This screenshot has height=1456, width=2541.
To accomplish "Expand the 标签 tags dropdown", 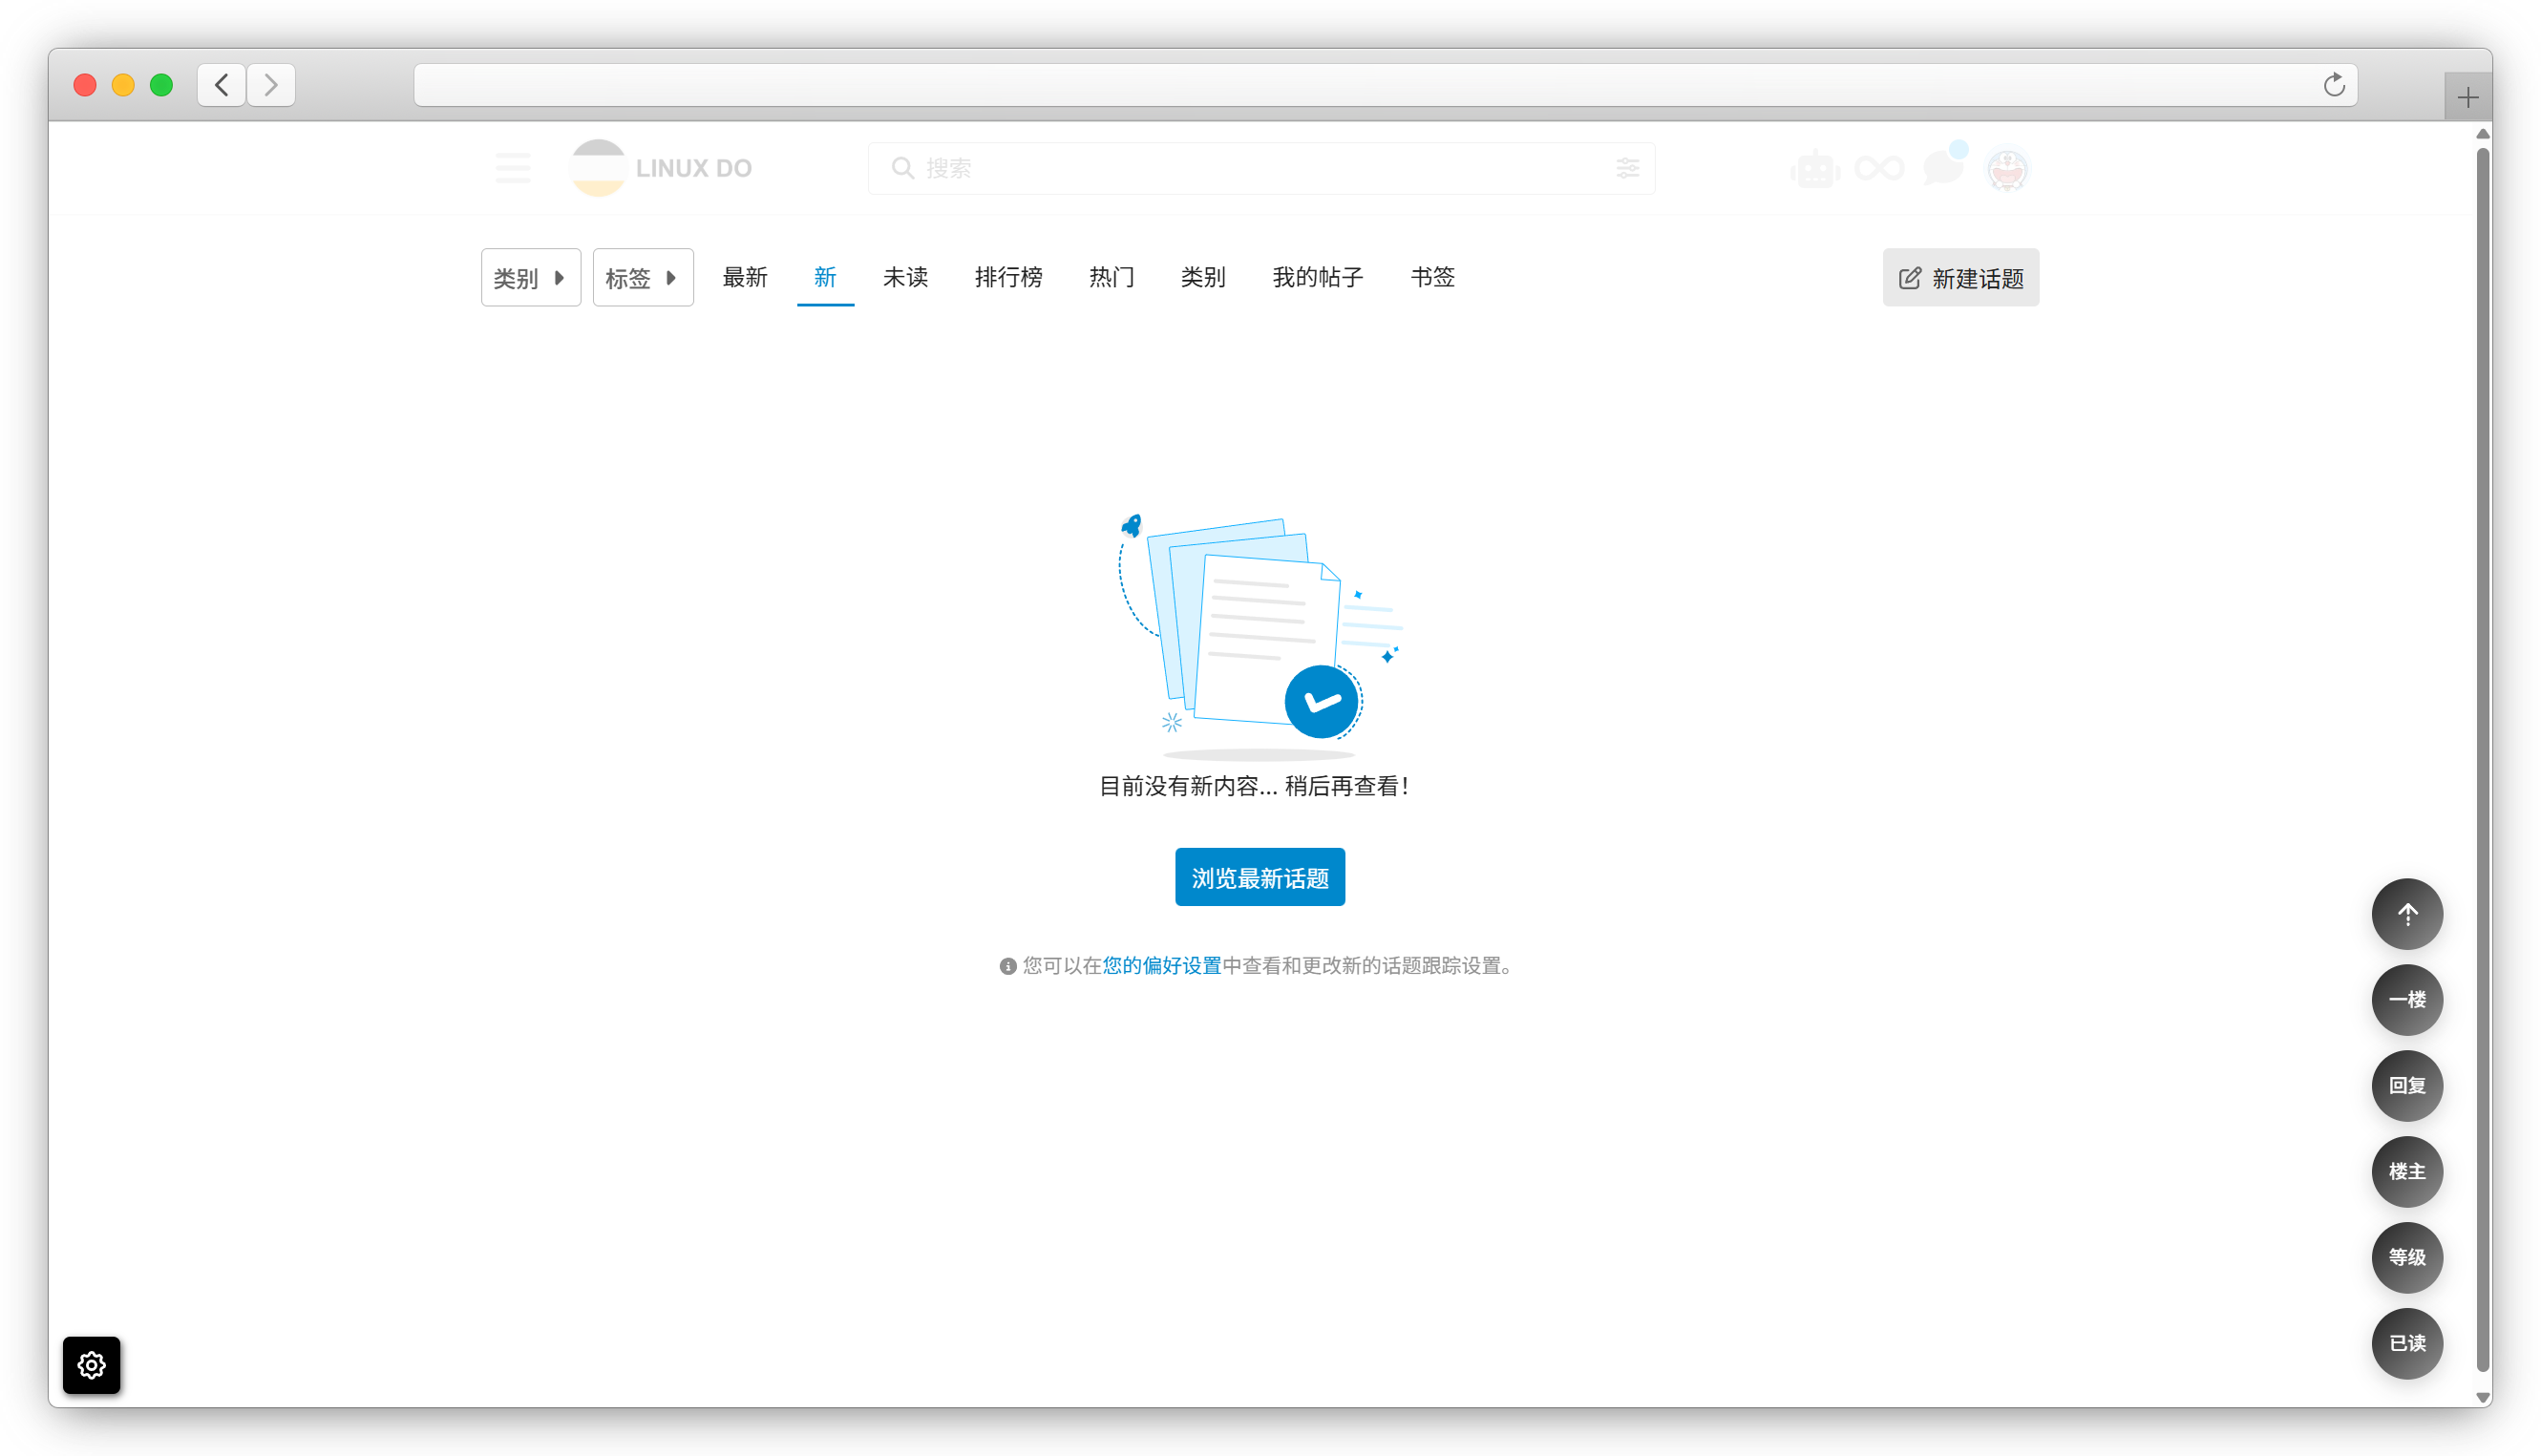I will click(642, 278).
